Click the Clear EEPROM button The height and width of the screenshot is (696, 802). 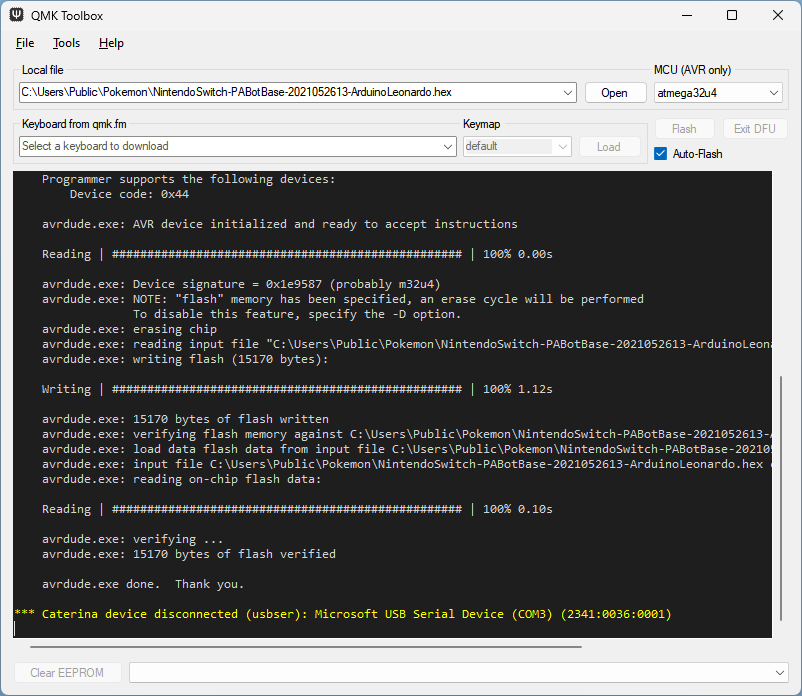click(x=67, y=673)
